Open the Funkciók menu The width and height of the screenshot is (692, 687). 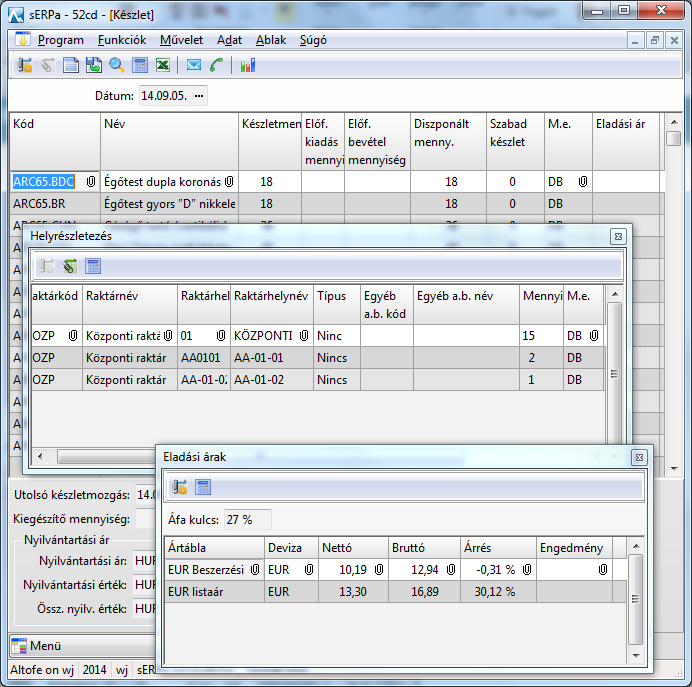pos(122,40)
